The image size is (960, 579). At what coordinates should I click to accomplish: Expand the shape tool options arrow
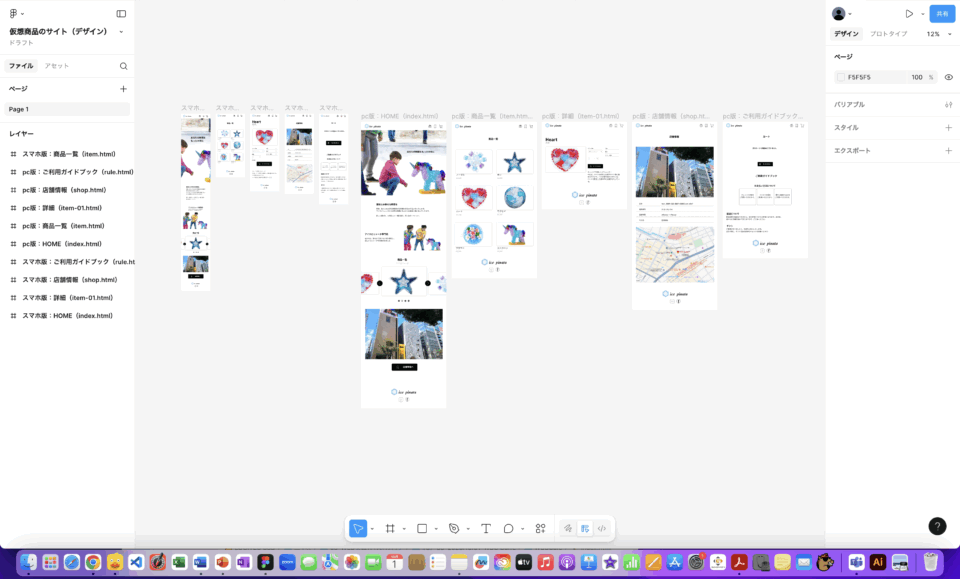(436, 529)
